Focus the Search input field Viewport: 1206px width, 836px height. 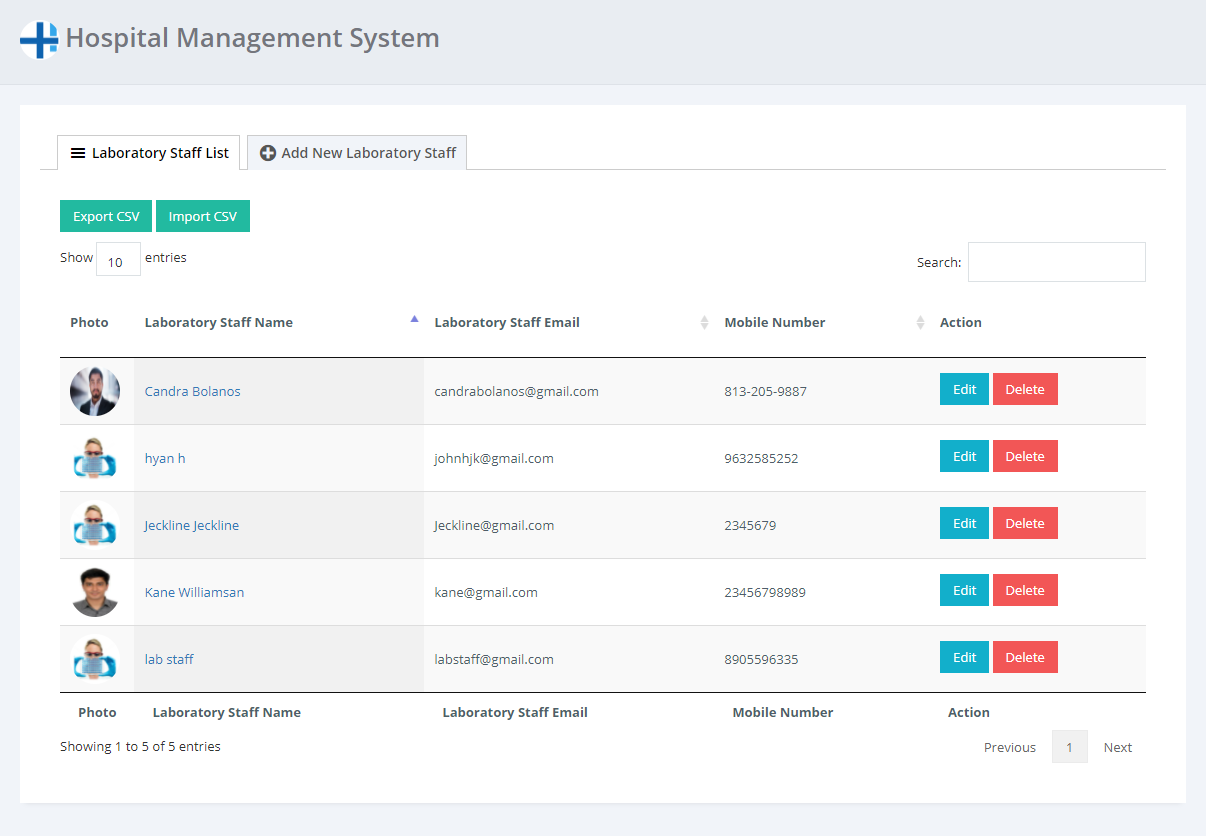point(1056,262)
